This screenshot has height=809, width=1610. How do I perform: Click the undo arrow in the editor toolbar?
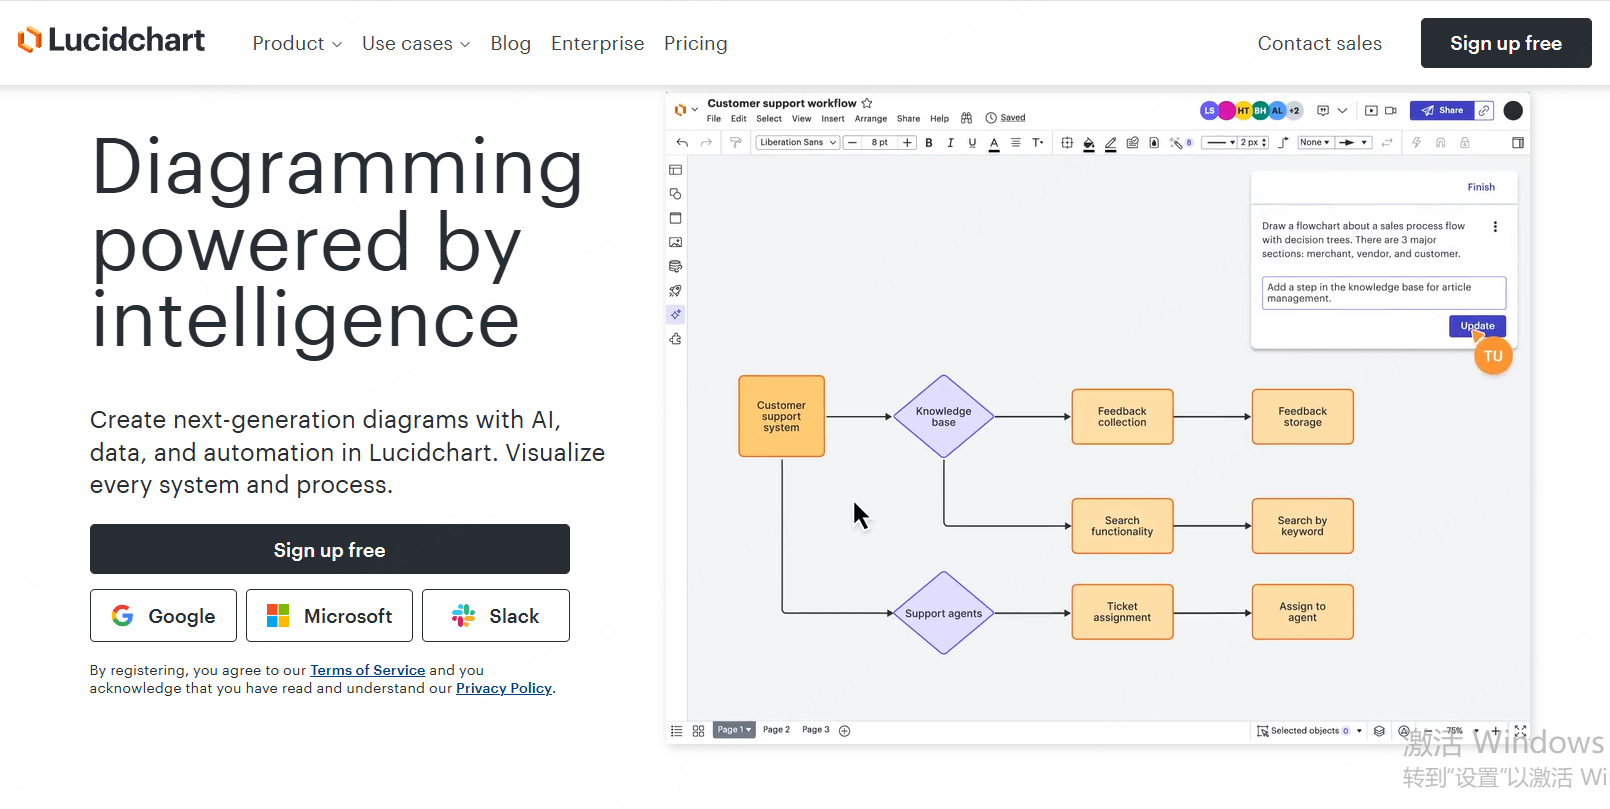[682, 143]
